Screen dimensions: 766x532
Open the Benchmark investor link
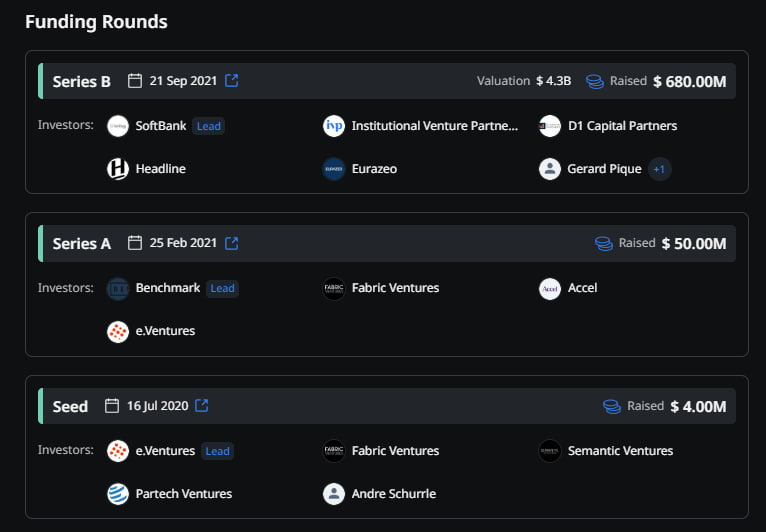168,288
